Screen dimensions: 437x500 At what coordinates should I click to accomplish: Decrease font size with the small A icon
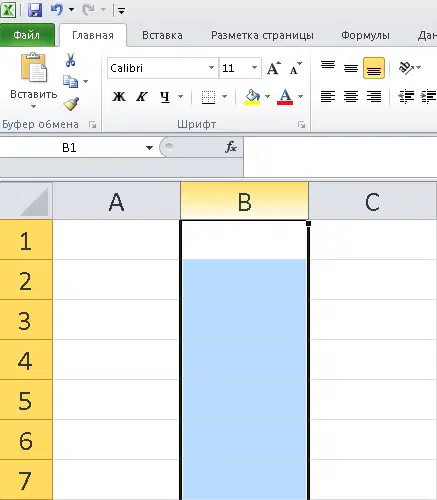(295, 68)
